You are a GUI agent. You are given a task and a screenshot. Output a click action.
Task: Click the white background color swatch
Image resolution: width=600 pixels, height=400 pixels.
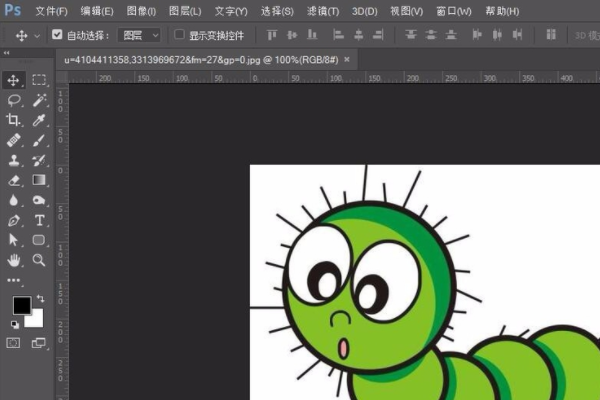[37, 321]
